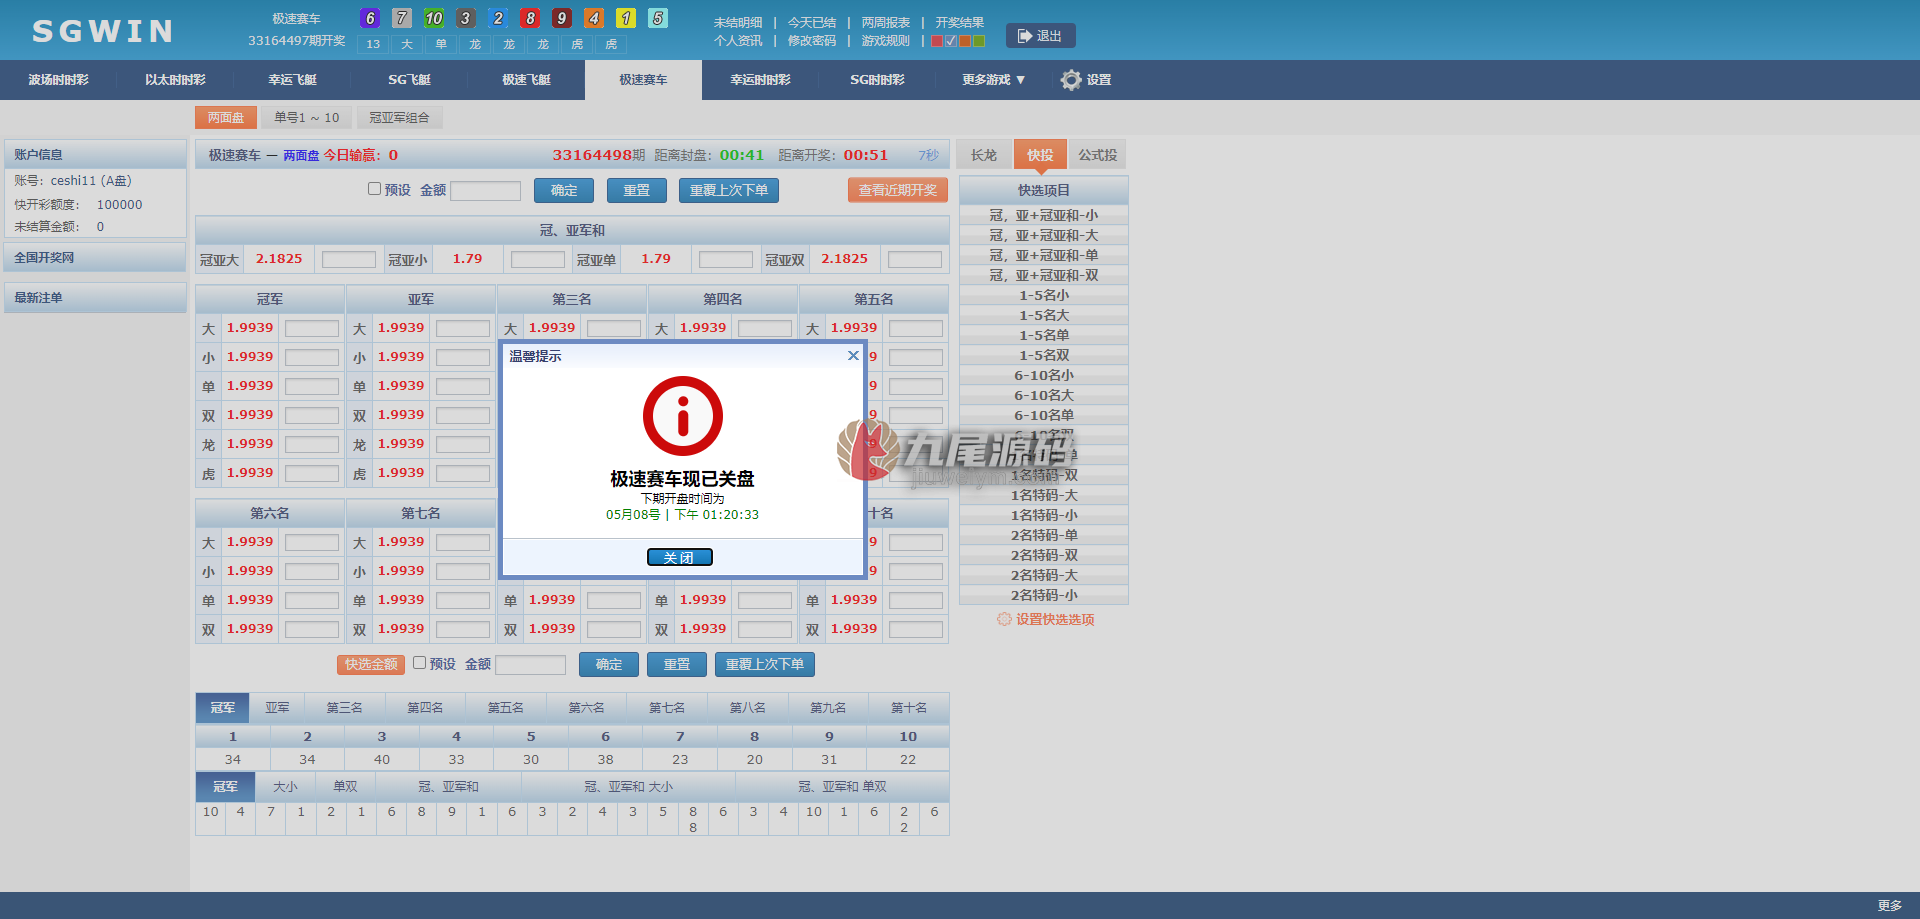Viewport: 1920px width, 919px height.
Task: Click the orange number 4 ball
Action: 594,18
